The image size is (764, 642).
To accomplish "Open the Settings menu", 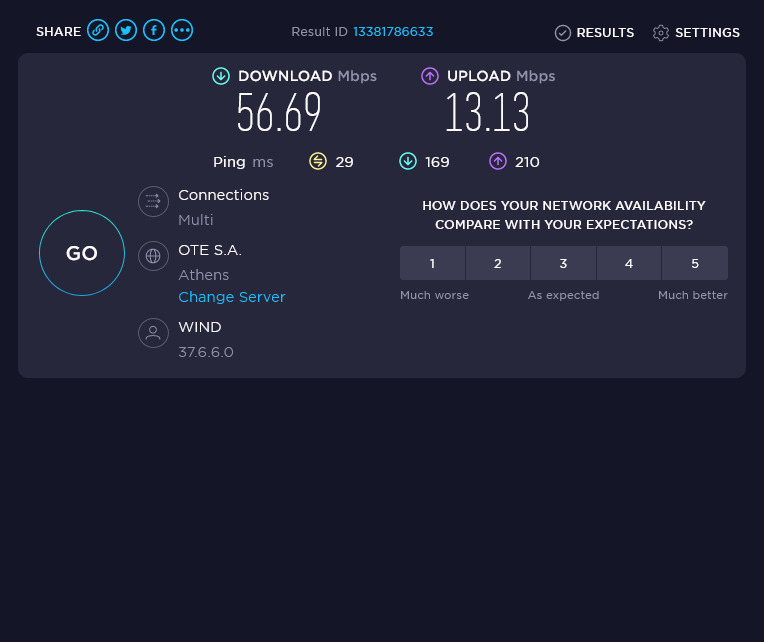I will (697, 33).
